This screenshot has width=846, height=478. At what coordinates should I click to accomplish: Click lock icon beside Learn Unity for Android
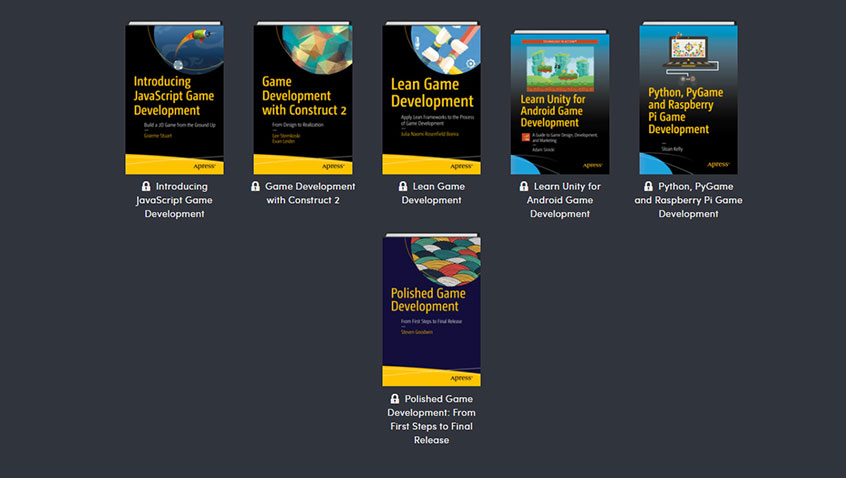523,186
